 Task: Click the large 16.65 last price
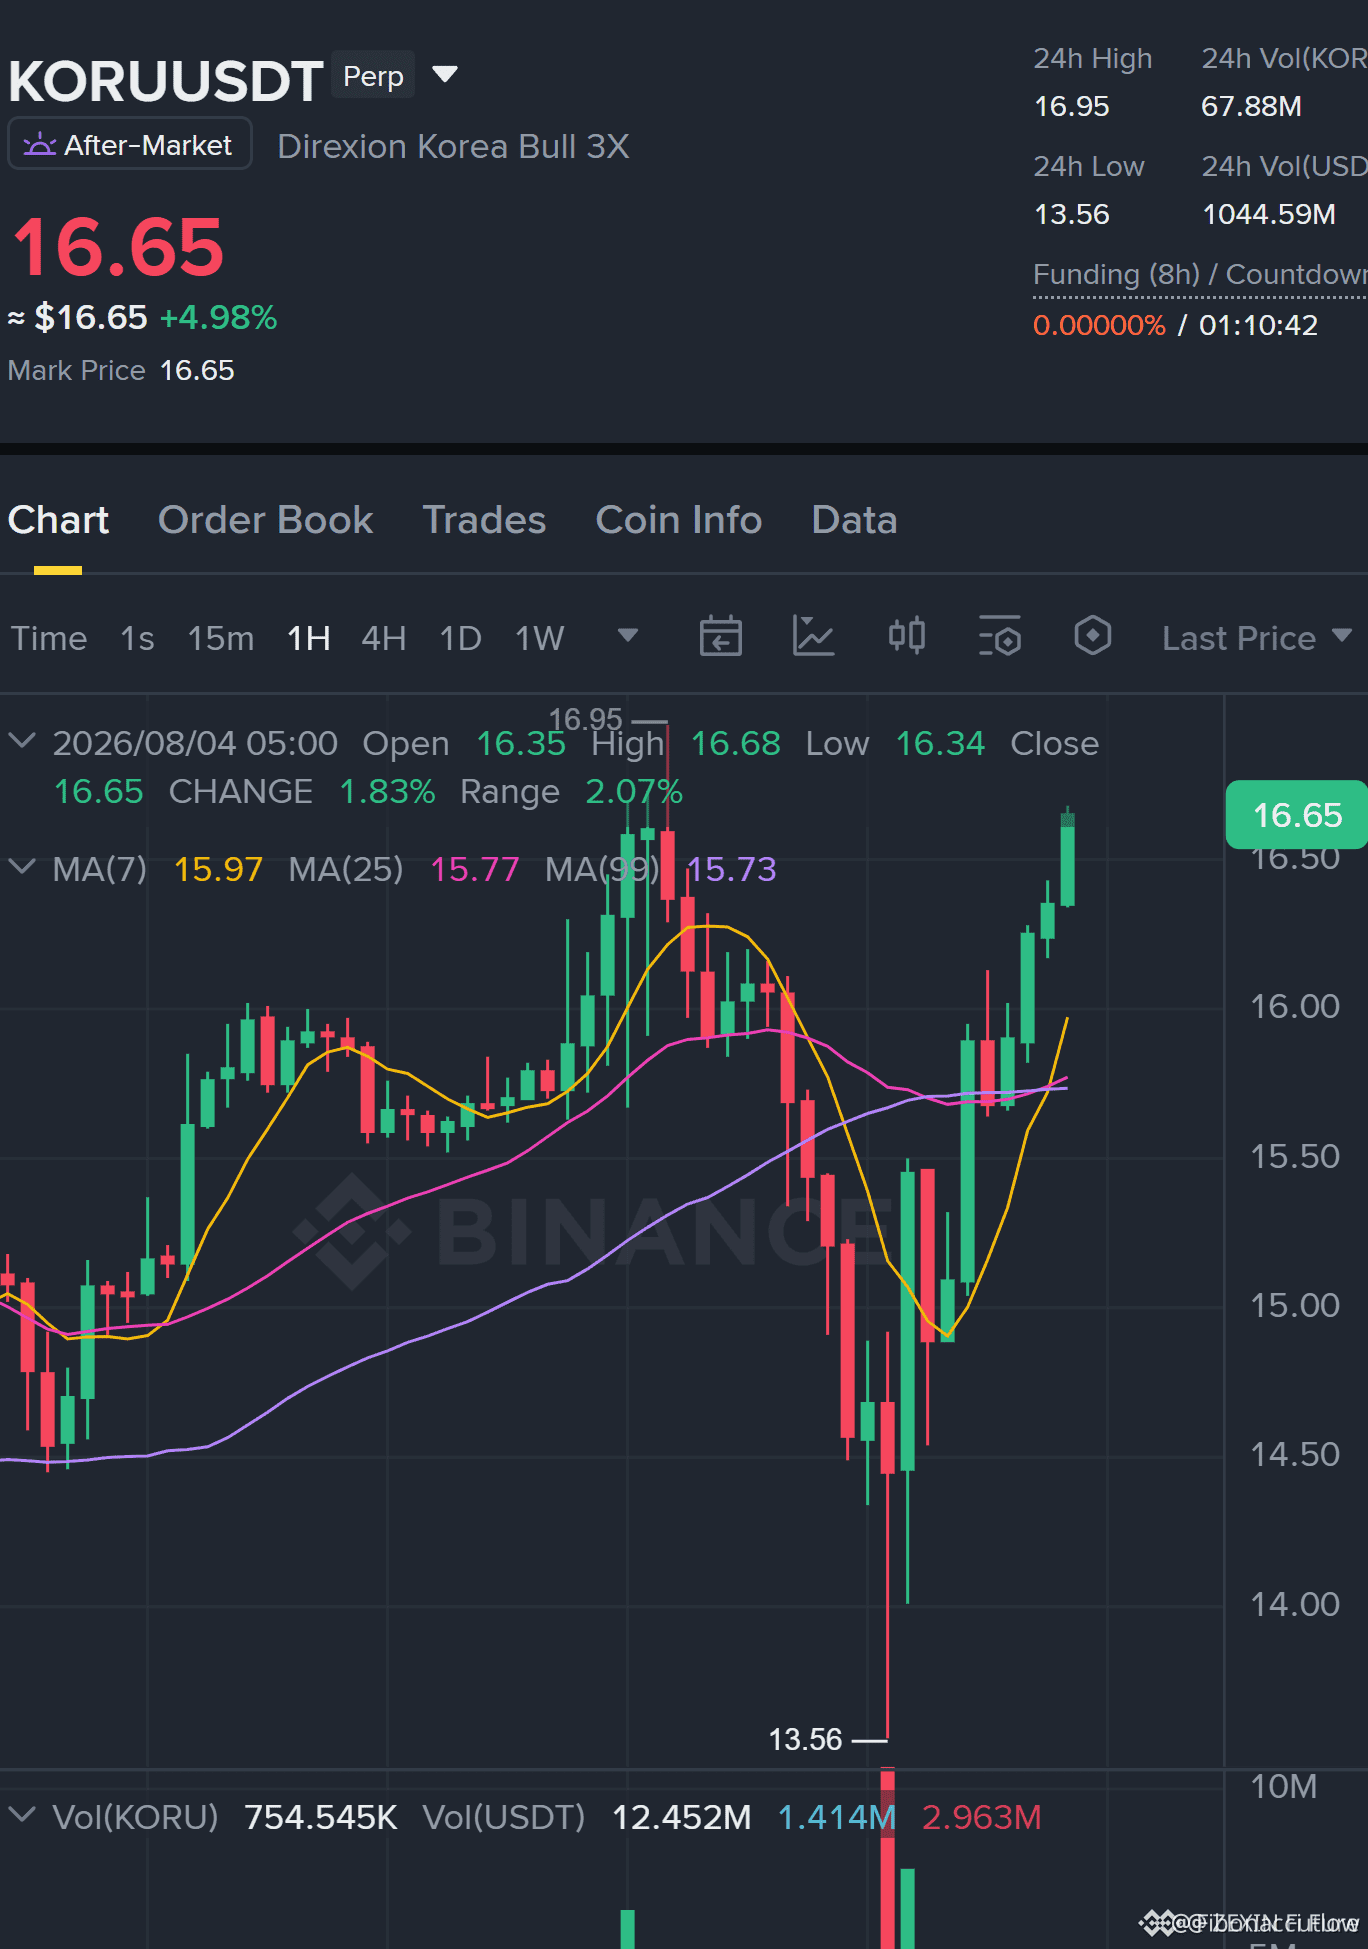tap(118, 247)
